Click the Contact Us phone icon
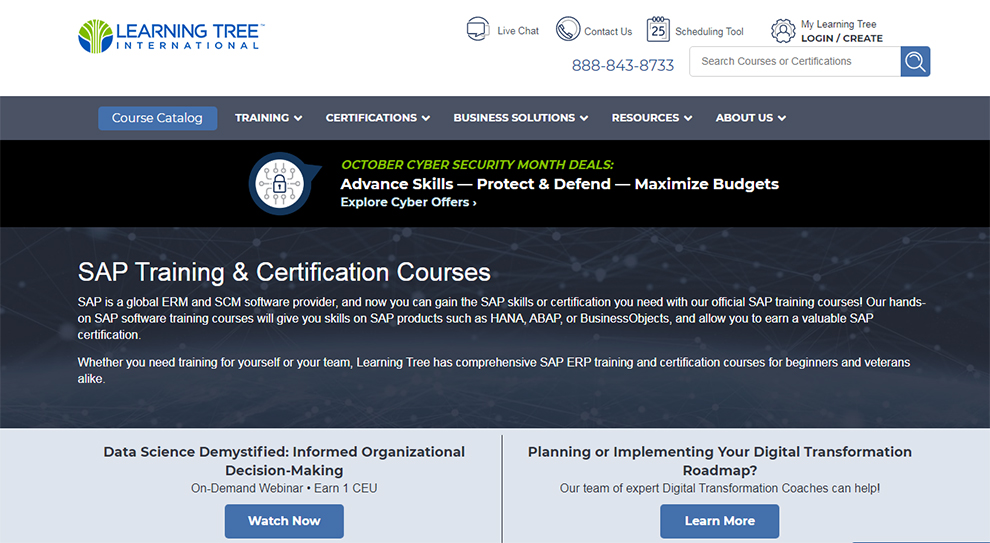This screenshot has height=543, width=990. tap(568, 29)
